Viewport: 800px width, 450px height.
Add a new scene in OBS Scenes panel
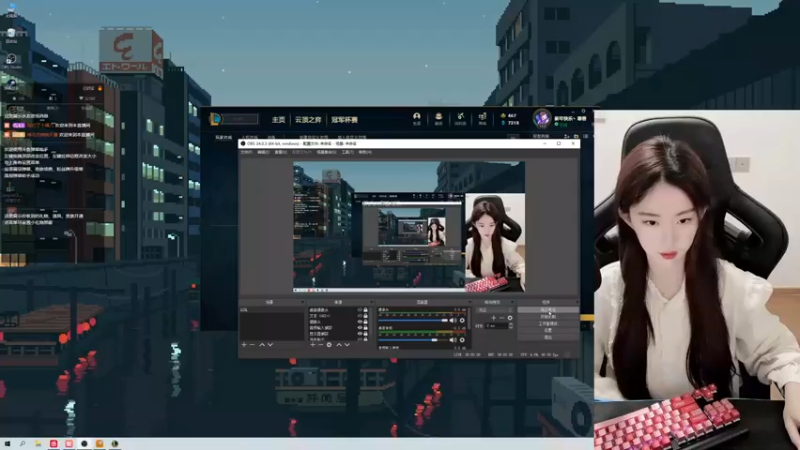[x=243, y=344]
